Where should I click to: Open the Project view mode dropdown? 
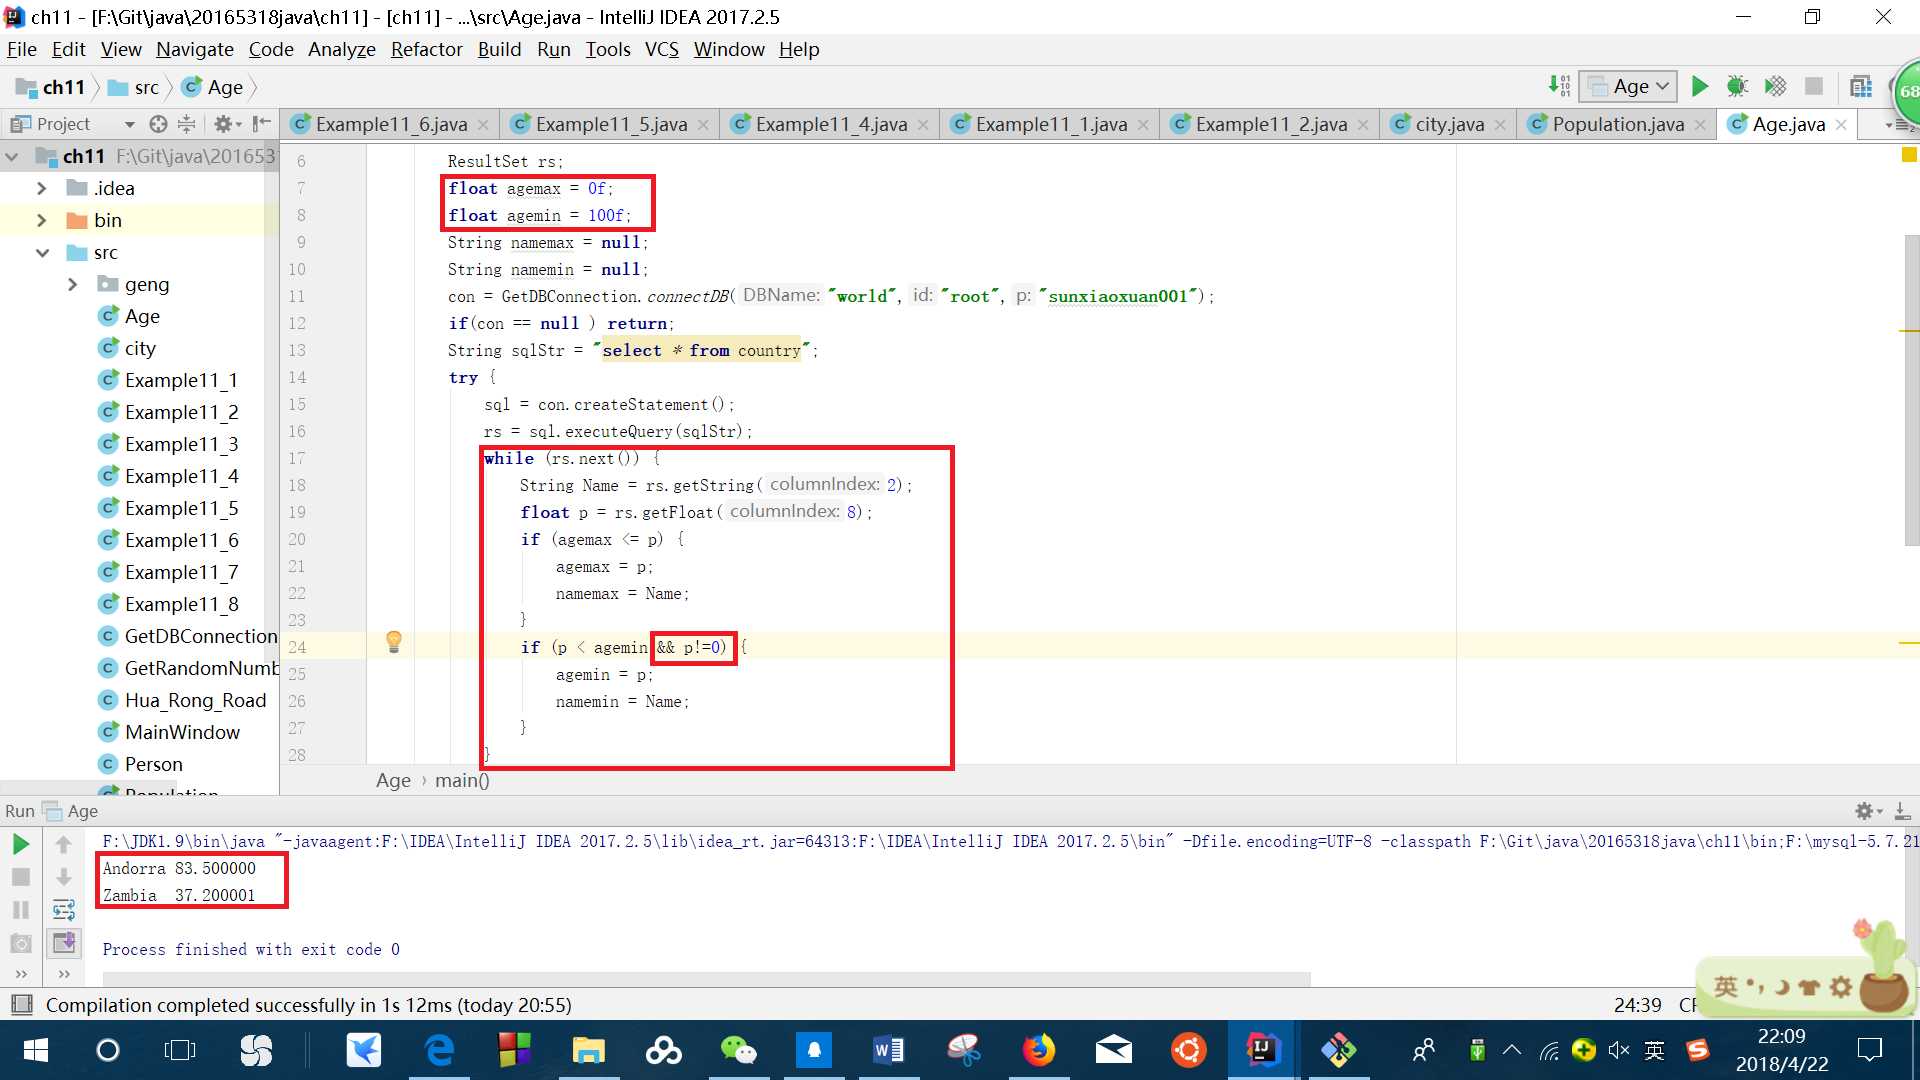[x=129, y=124]
